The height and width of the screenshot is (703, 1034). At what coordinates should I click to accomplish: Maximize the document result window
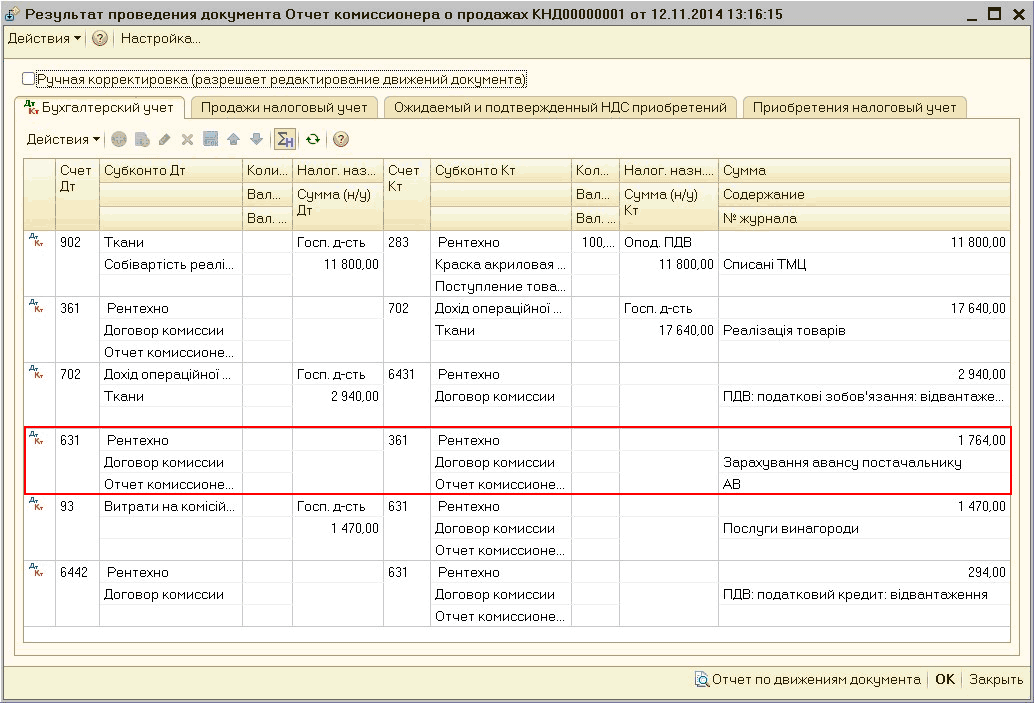994,14
